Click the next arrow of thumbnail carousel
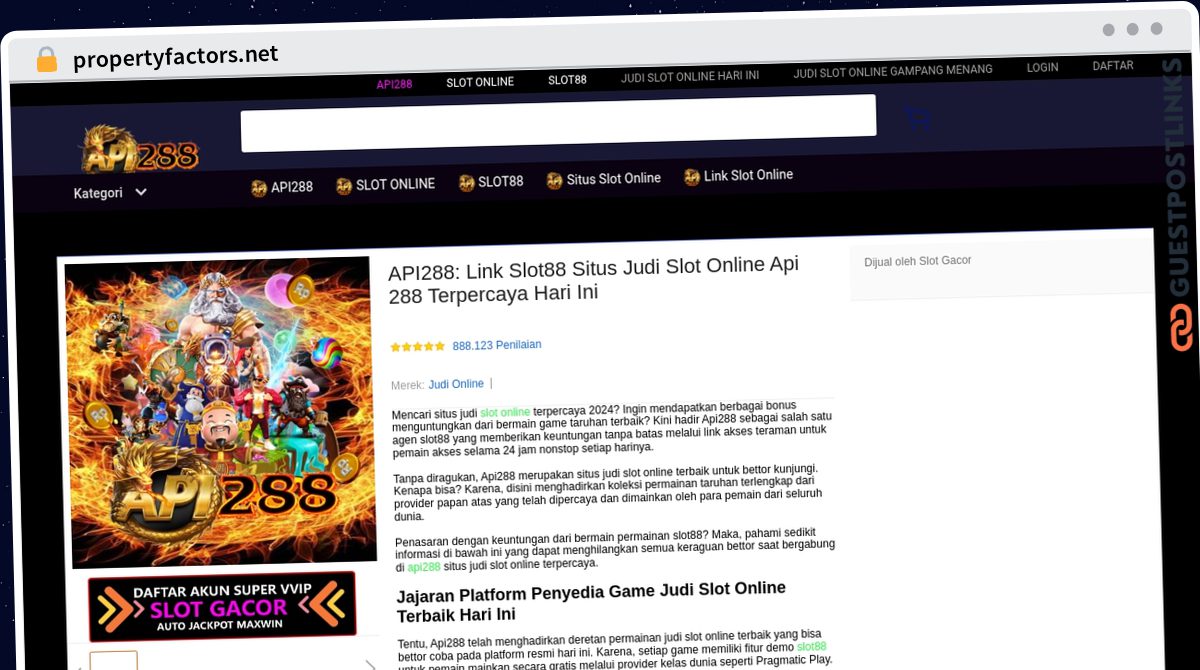 pos(370,663)
